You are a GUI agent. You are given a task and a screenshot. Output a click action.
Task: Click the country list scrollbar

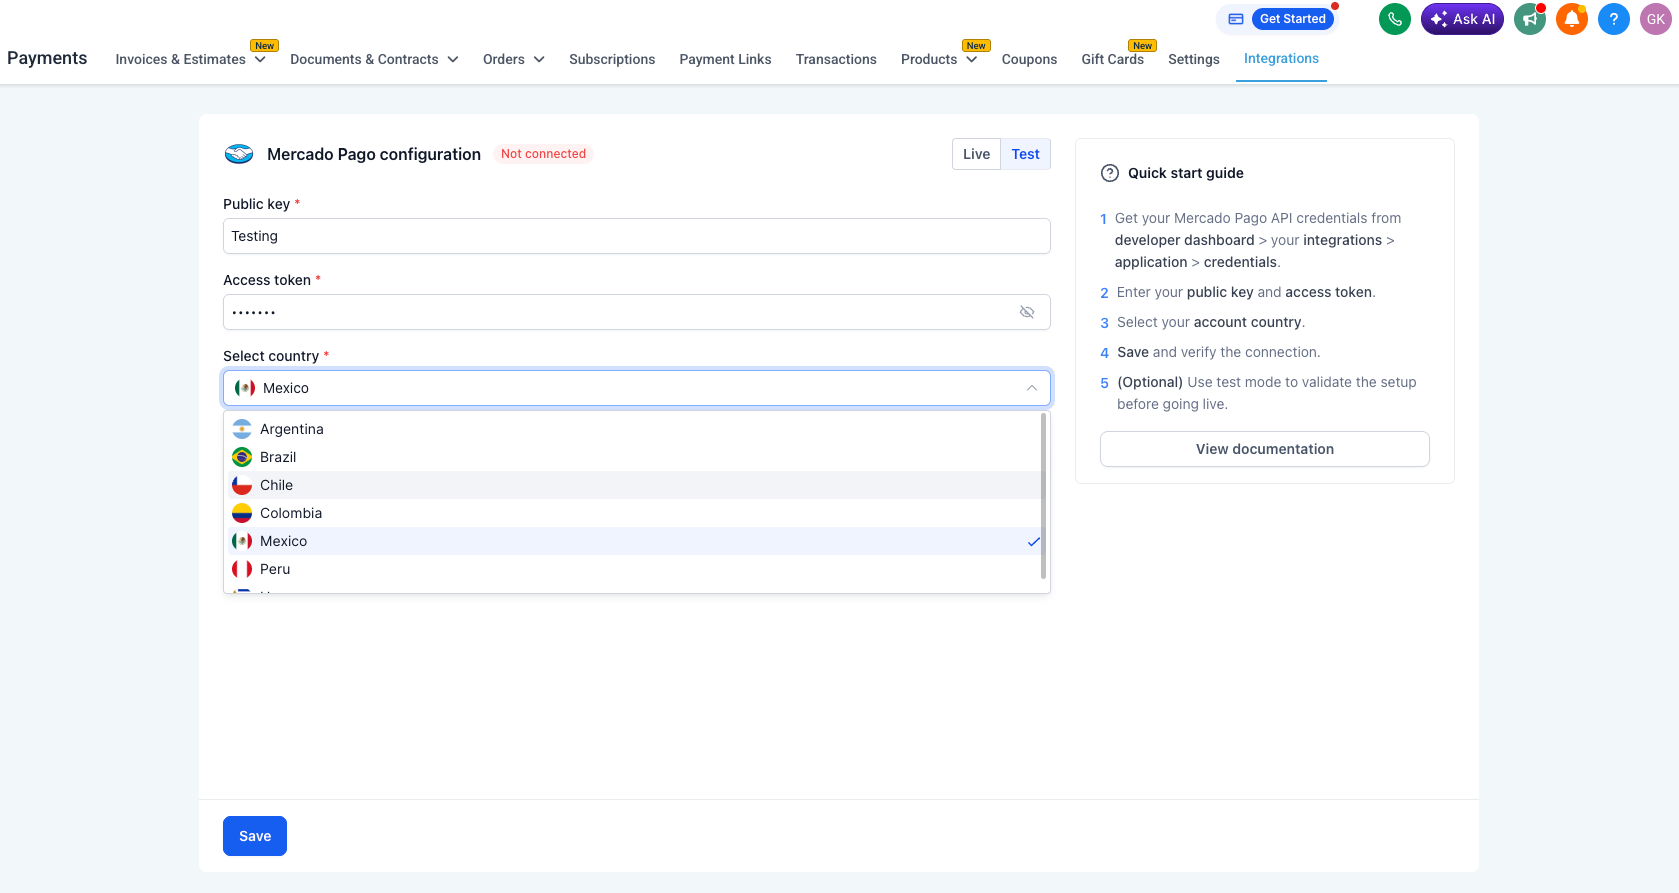[x=1044, y=496]
